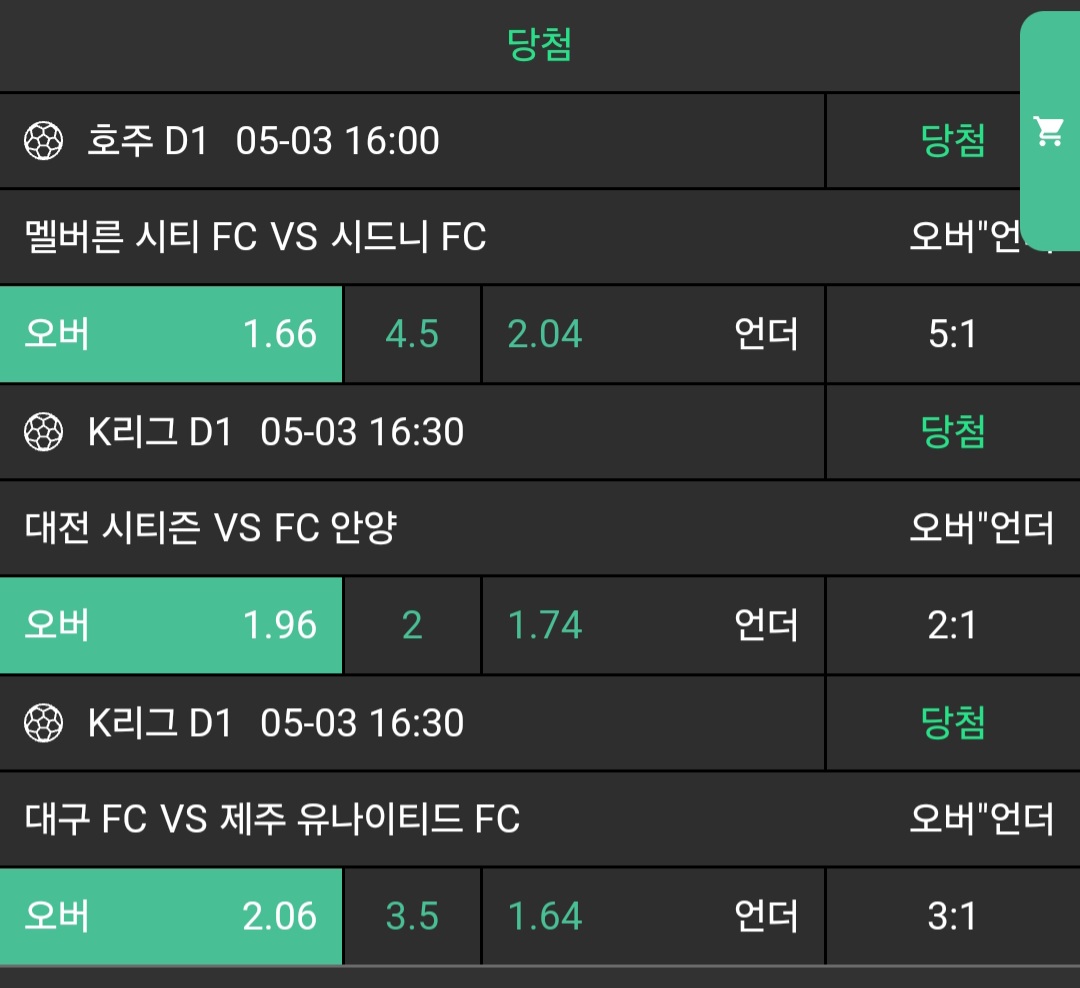Click the 3.5 goal line value
Screen dimensions: 1080x988
(412, 916)
